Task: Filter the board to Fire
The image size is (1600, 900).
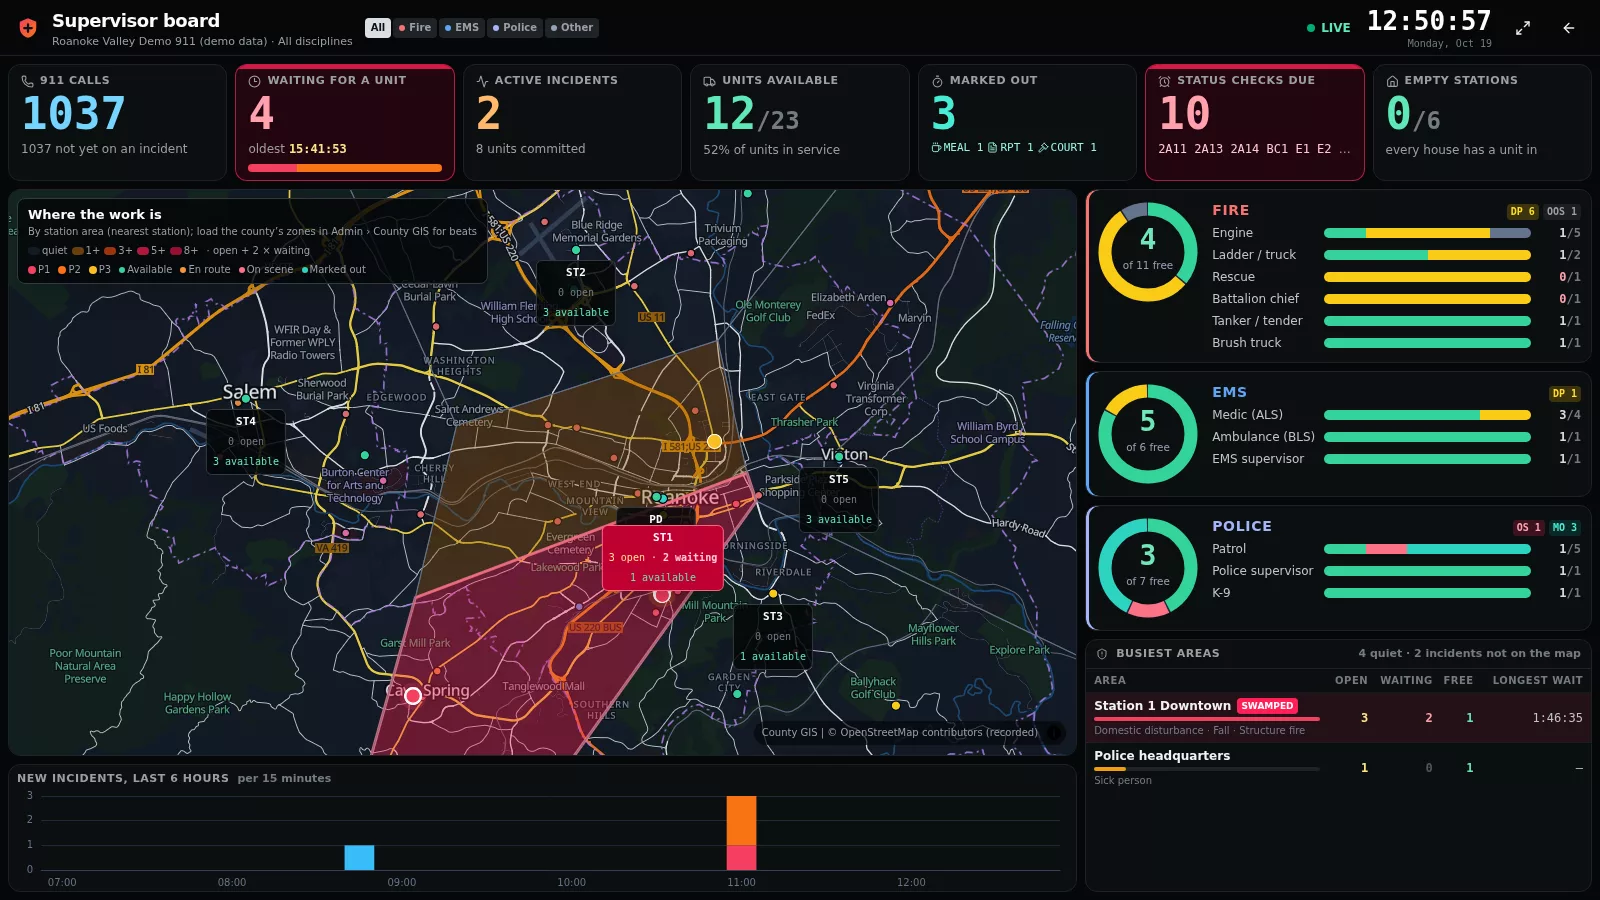Action: pyautogui.click(x=415, y=28)
